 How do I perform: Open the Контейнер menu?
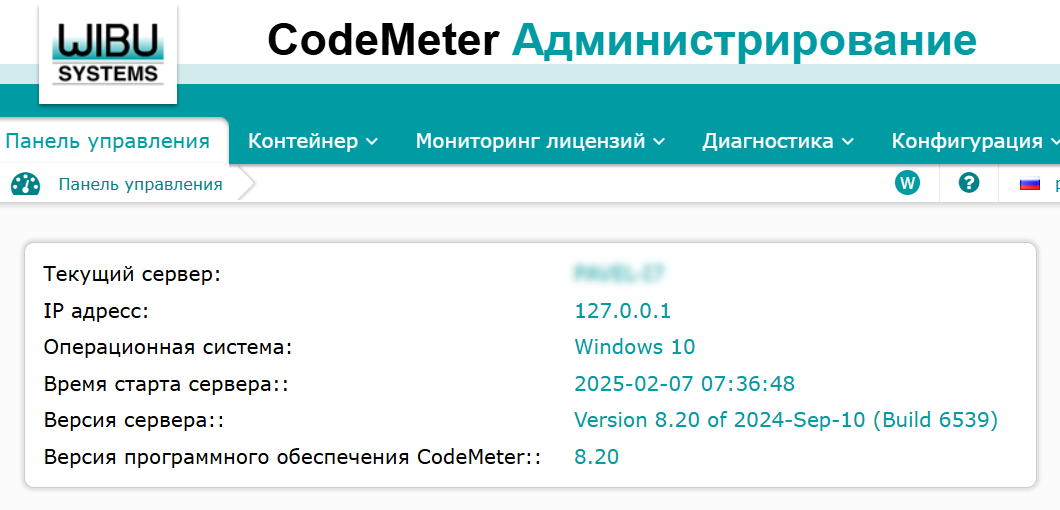click(x=303, y=141)
